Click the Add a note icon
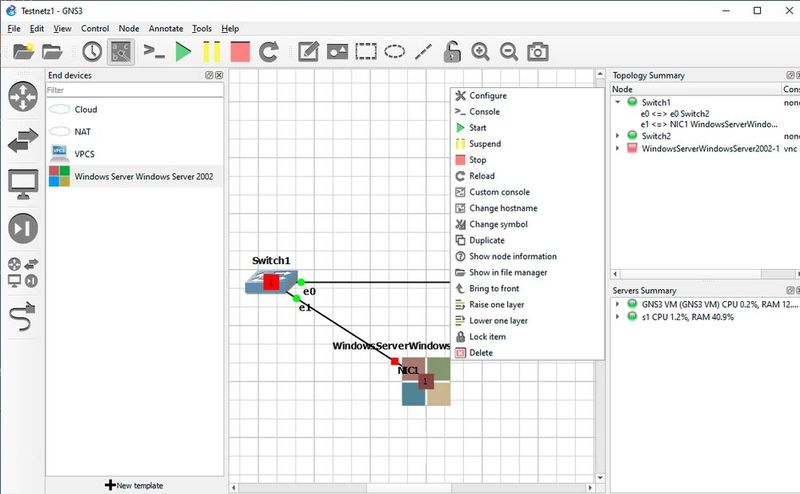This screenshot has width=800, height=494. 309,51
